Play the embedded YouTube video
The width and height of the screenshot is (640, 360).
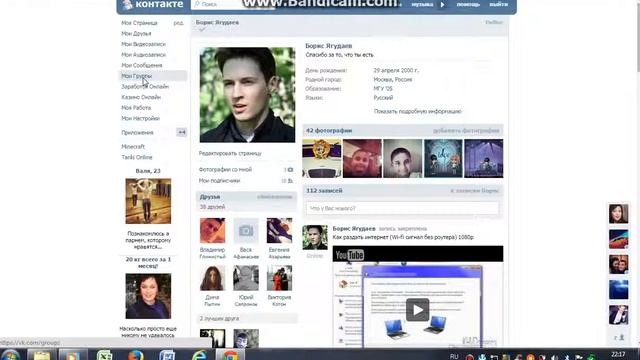(x=417, y=310)
